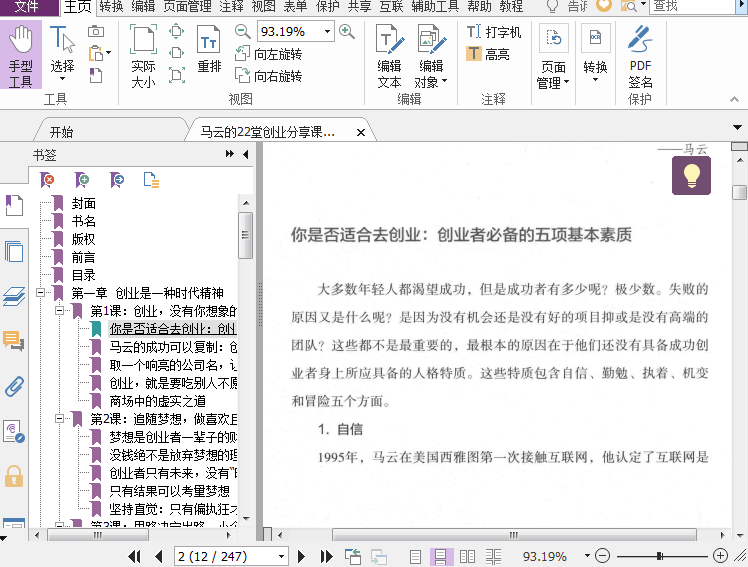Image resolution: width=748 pixels, height=567 pixels.
Task: Click the snapshot camera icon
Action: point(96,31)
